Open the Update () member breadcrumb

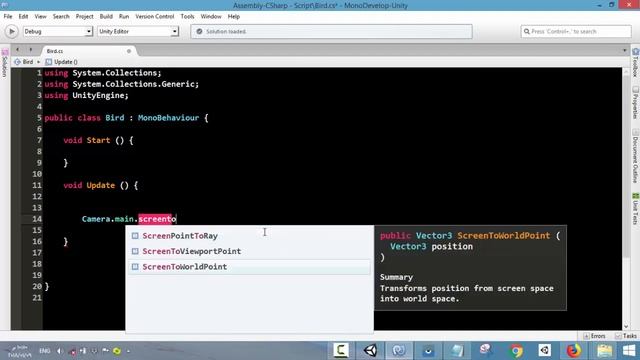tap(61, 62)
